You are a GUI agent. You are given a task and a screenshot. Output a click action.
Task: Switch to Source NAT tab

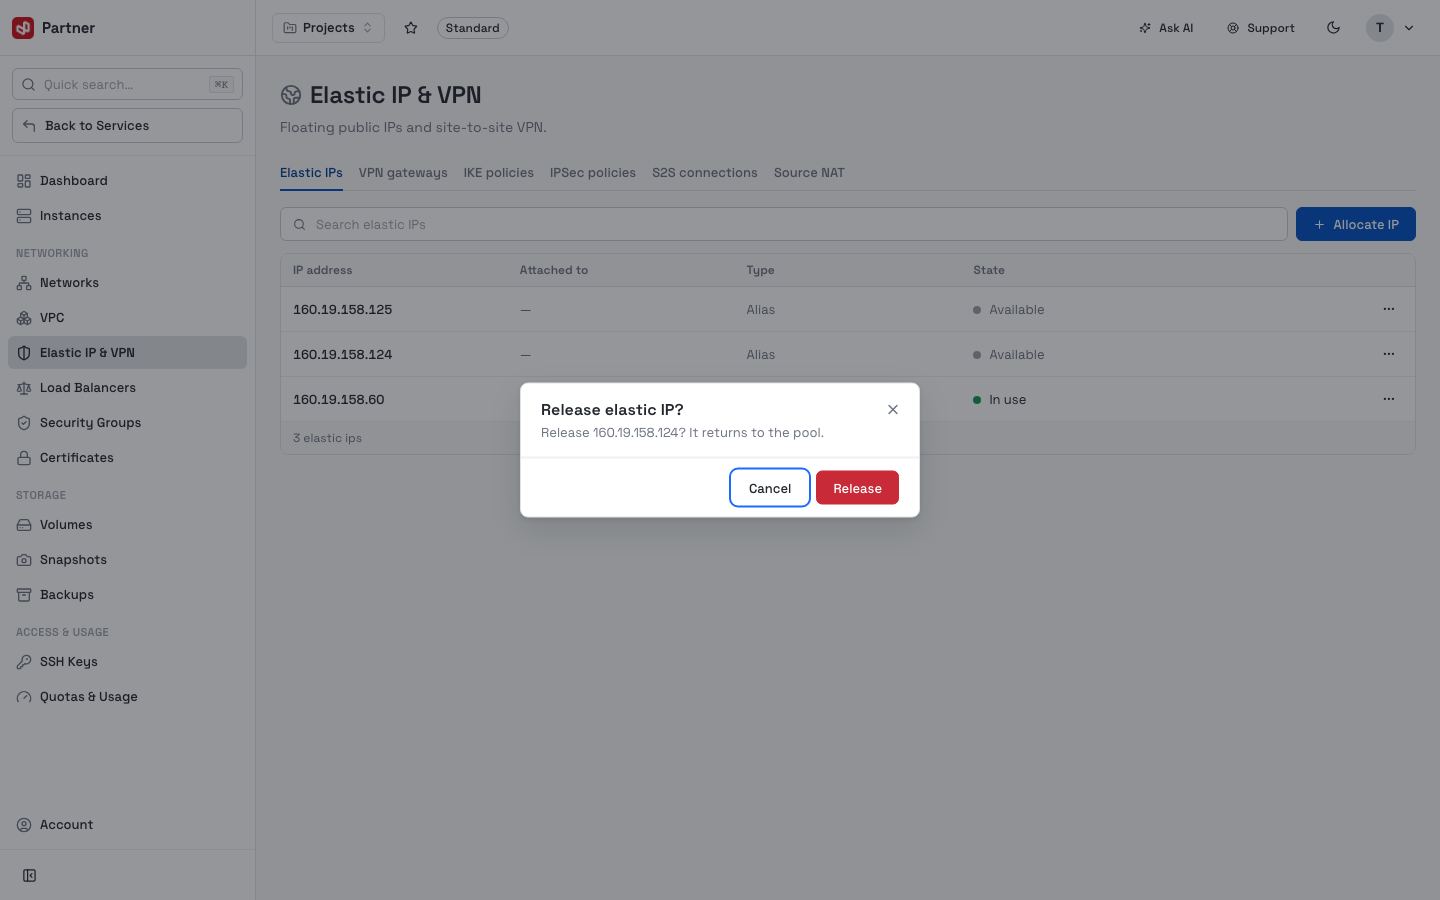[809, 173]
